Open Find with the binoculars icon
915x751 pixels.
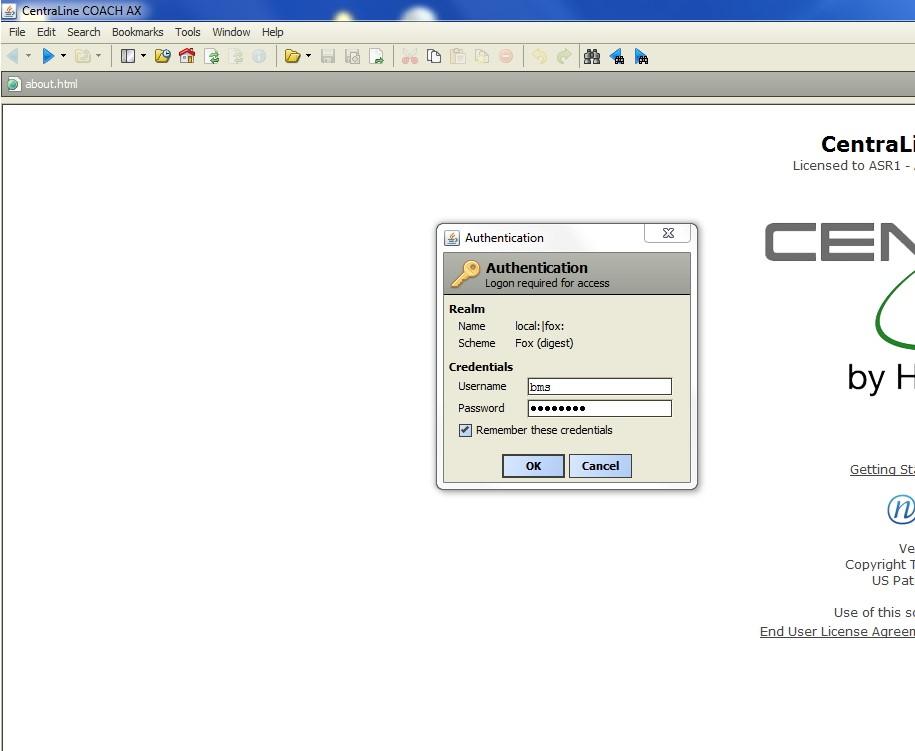point(592,57)
